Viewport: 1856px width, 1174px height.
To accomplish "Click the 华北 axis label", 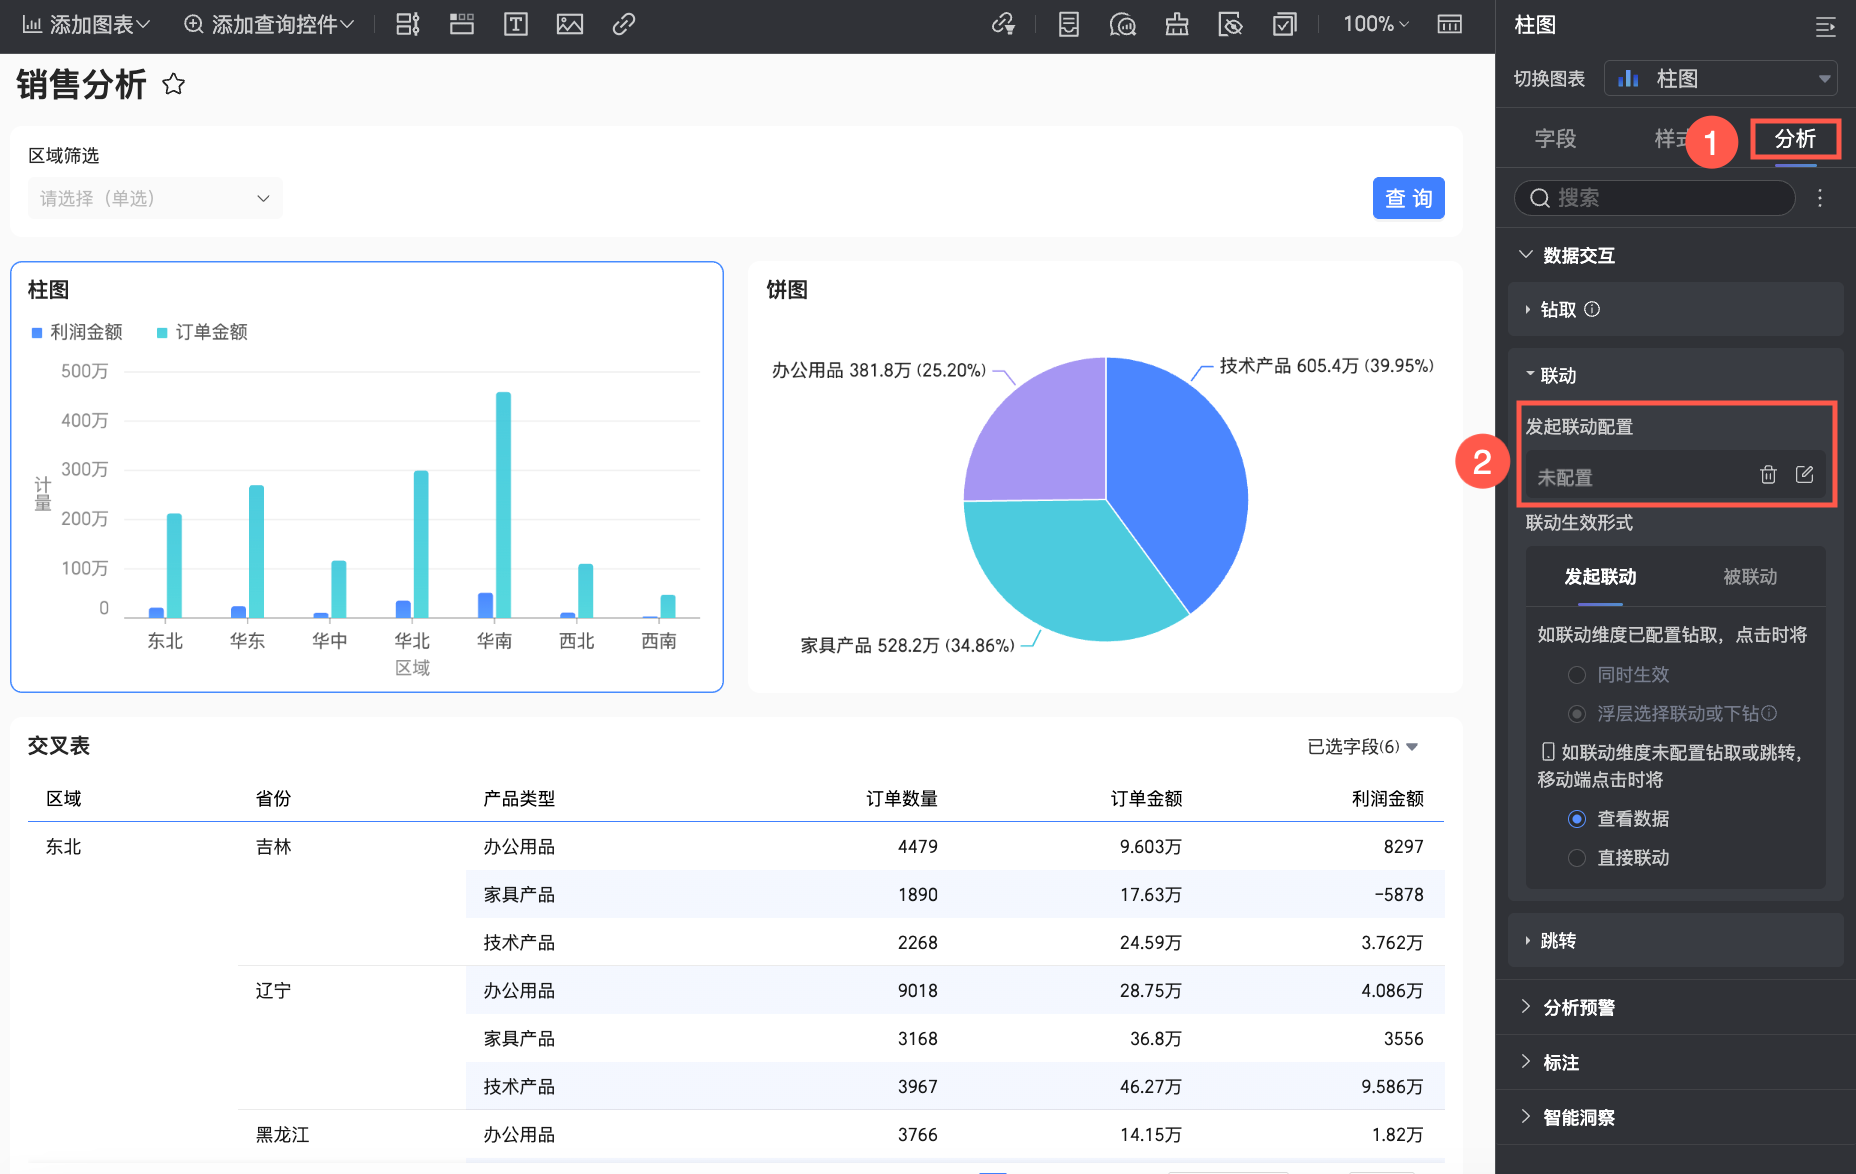I will tap(412, 640).
